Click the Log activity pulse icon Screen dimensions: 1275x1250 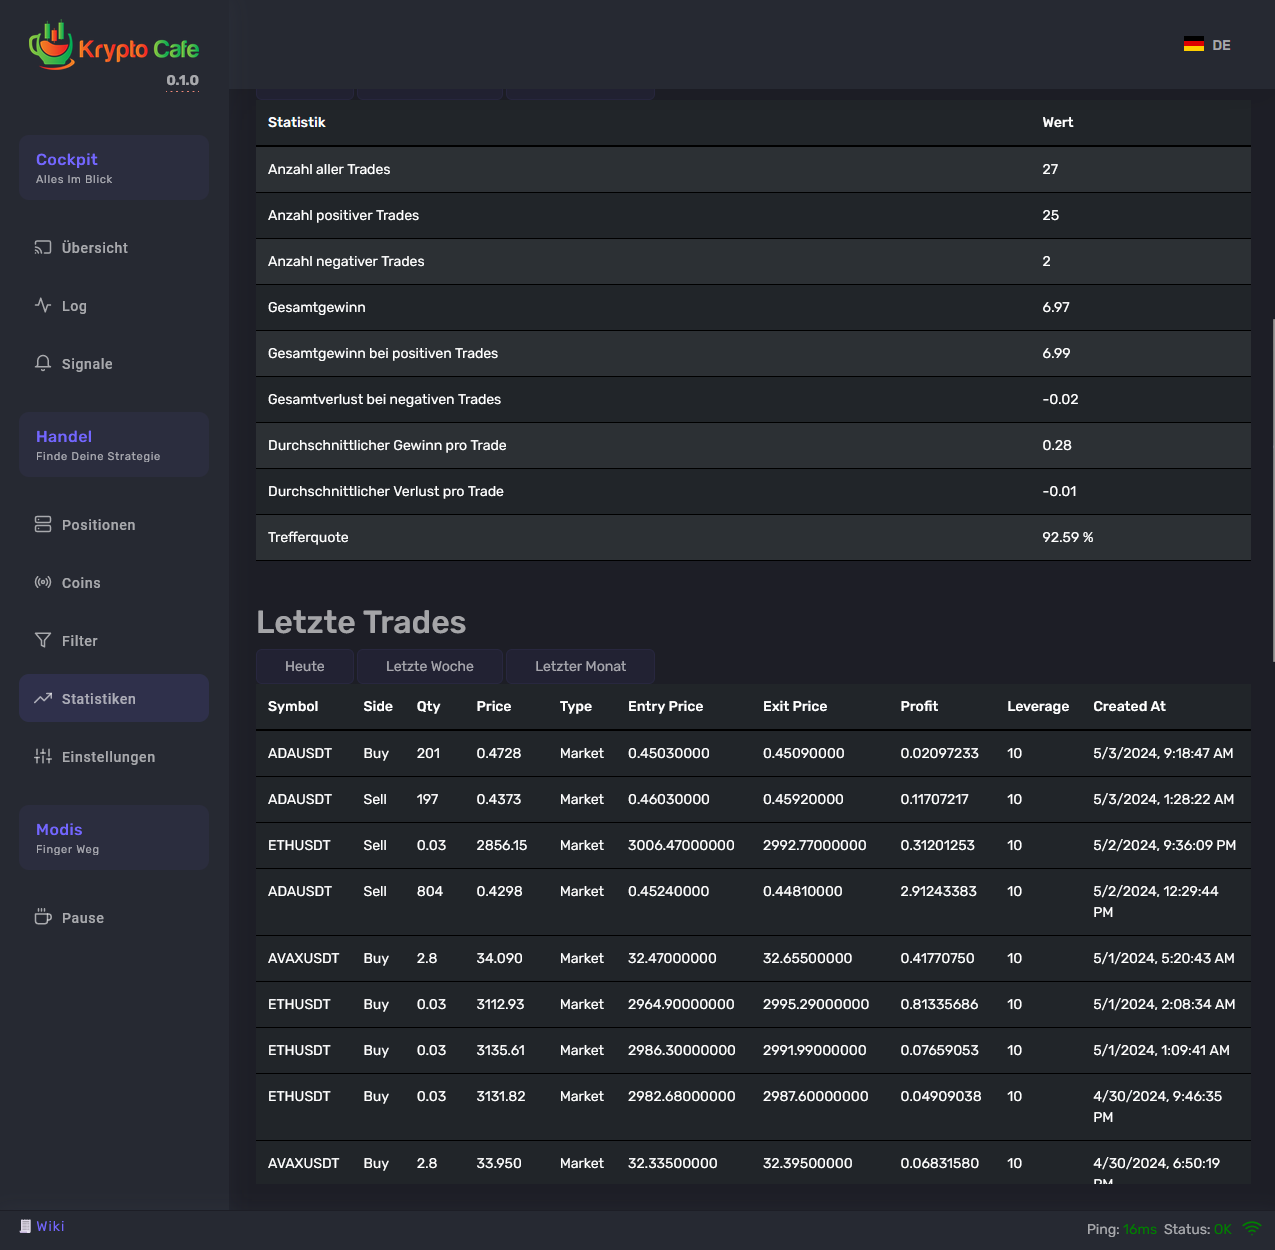[43, 306]
